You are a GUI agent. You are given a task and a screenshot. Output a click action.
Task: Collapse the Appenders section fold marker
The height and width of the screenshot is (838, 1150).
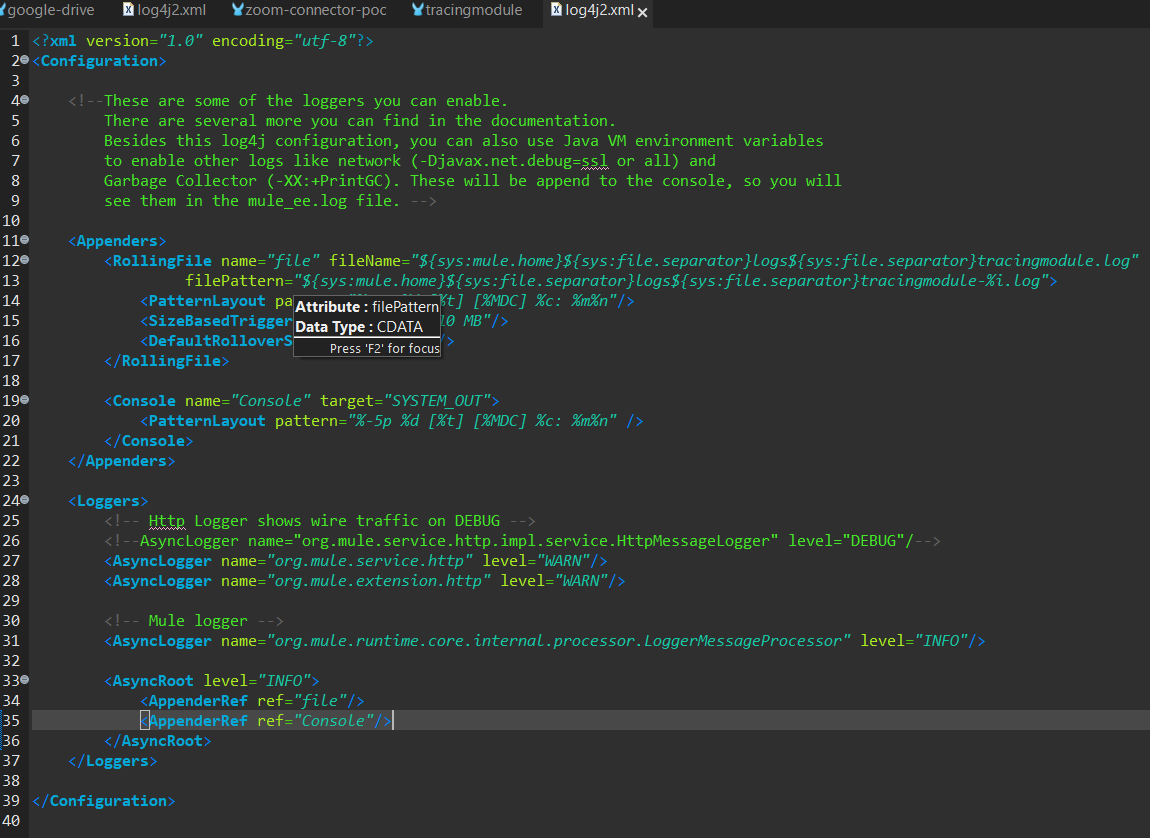pos(25,241)
